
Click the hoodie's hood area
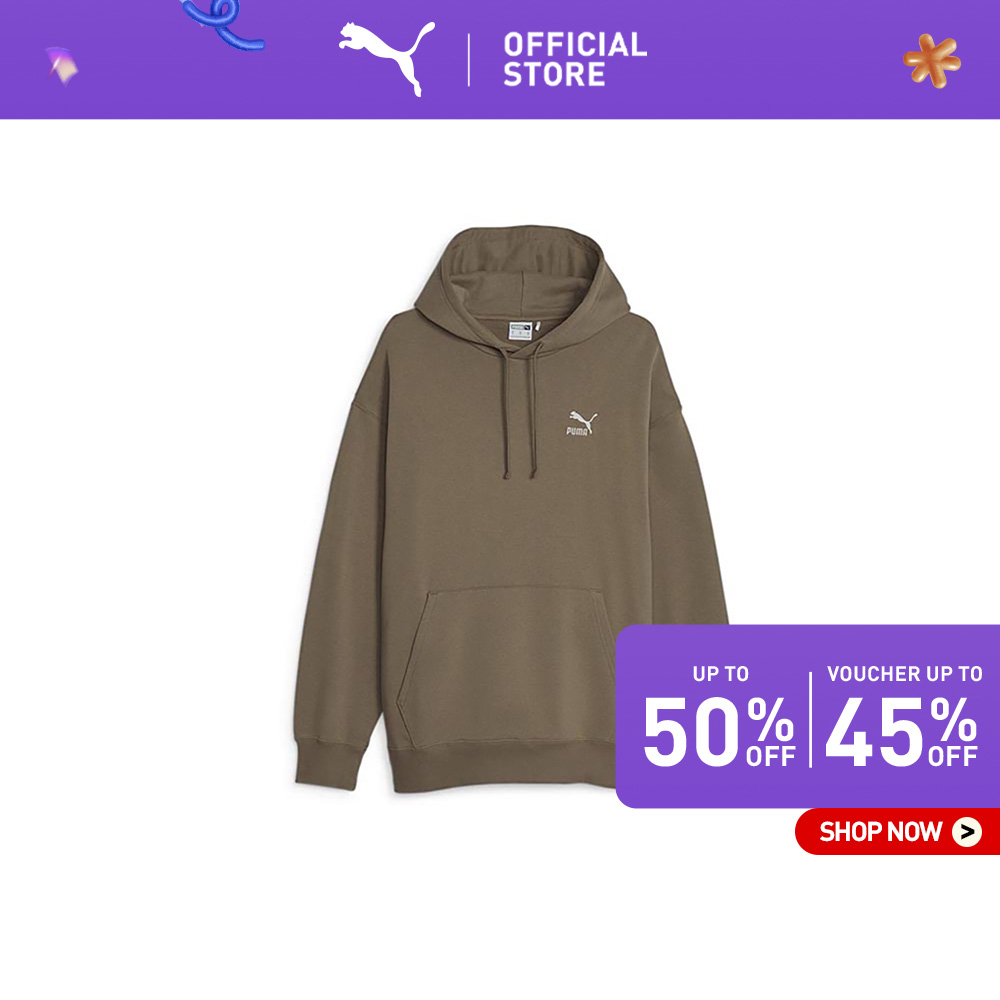pos(522,274)
